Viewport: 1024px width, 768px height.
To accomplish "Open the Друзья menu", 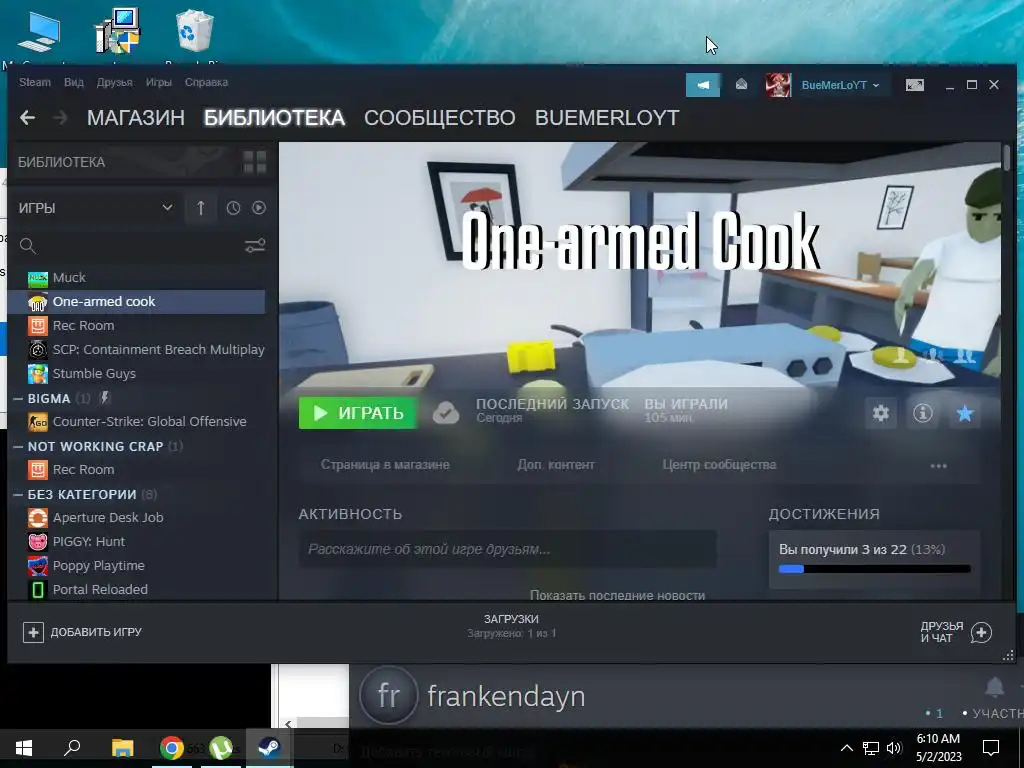I will point(114,82).
